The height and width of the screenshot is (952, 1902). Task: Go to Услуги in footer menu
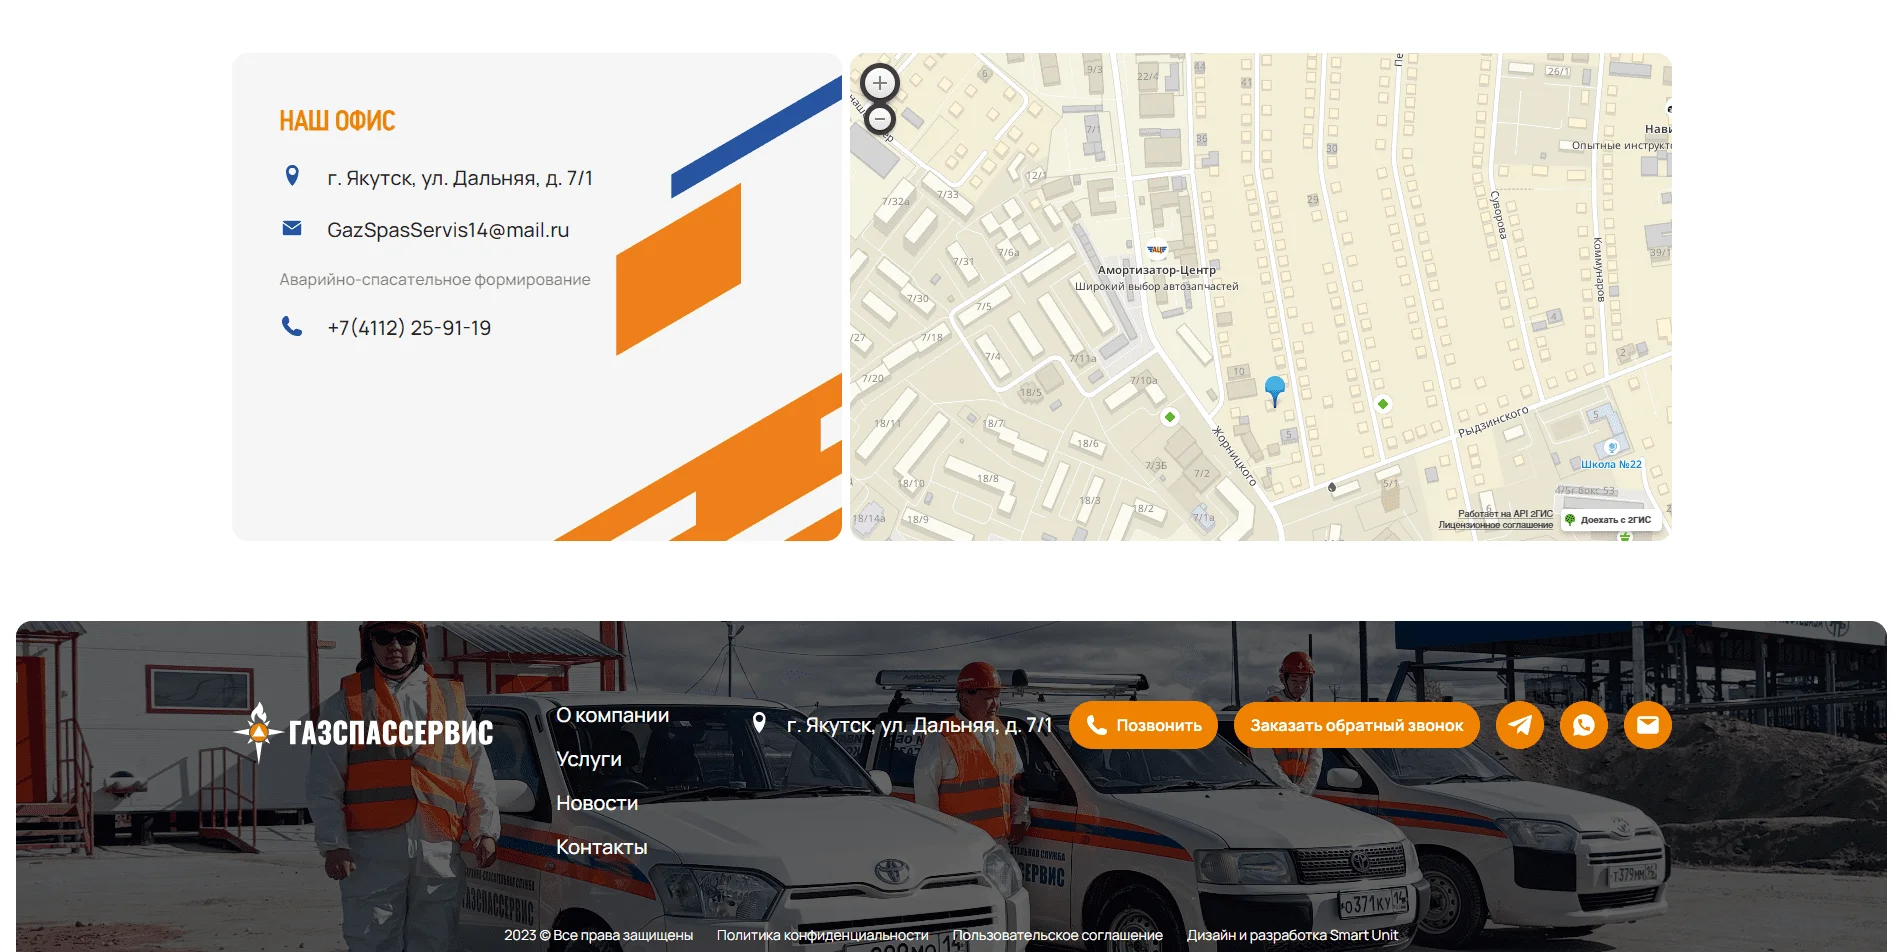click(589, 759)
